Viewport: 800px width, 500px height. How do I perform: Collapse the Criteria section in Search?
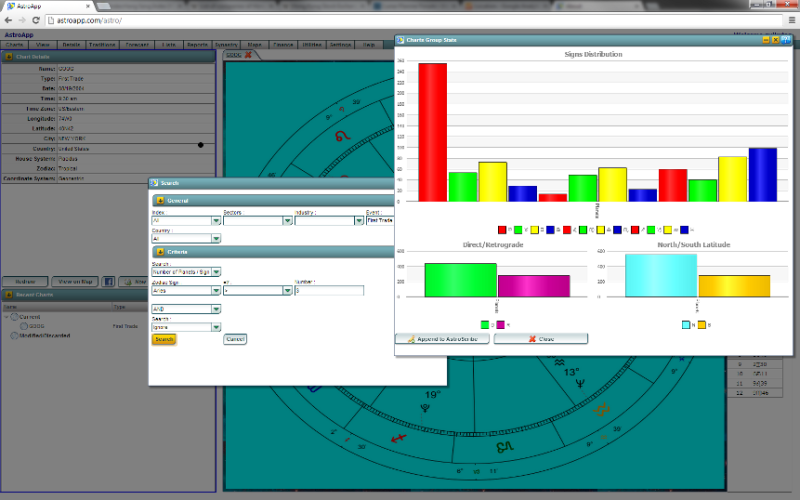click(x=158, y=252)
